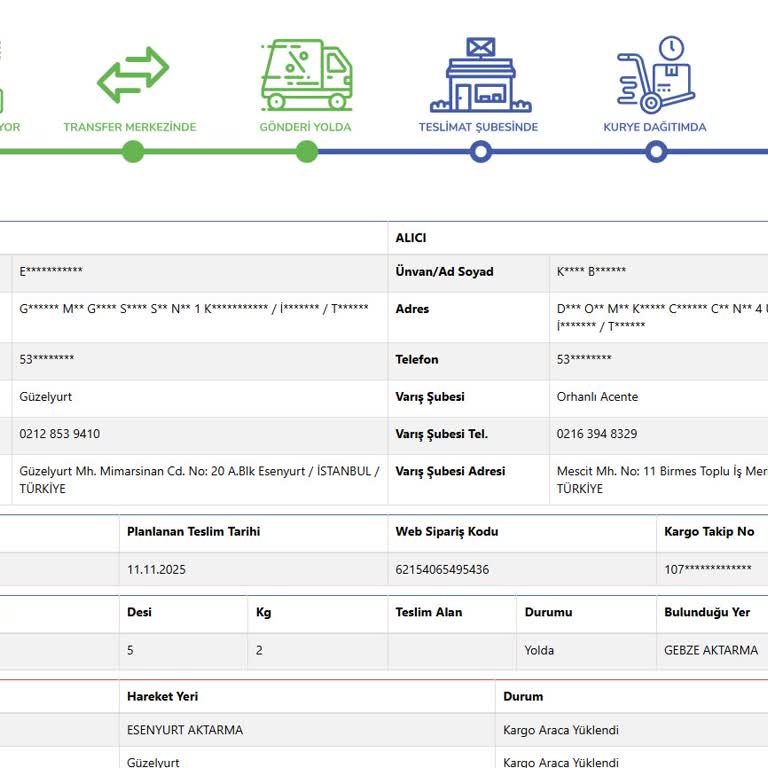Click Varış Şubesi Adresi label
The width and height of the screenshot is (768, 768).
tap(450, 472)
